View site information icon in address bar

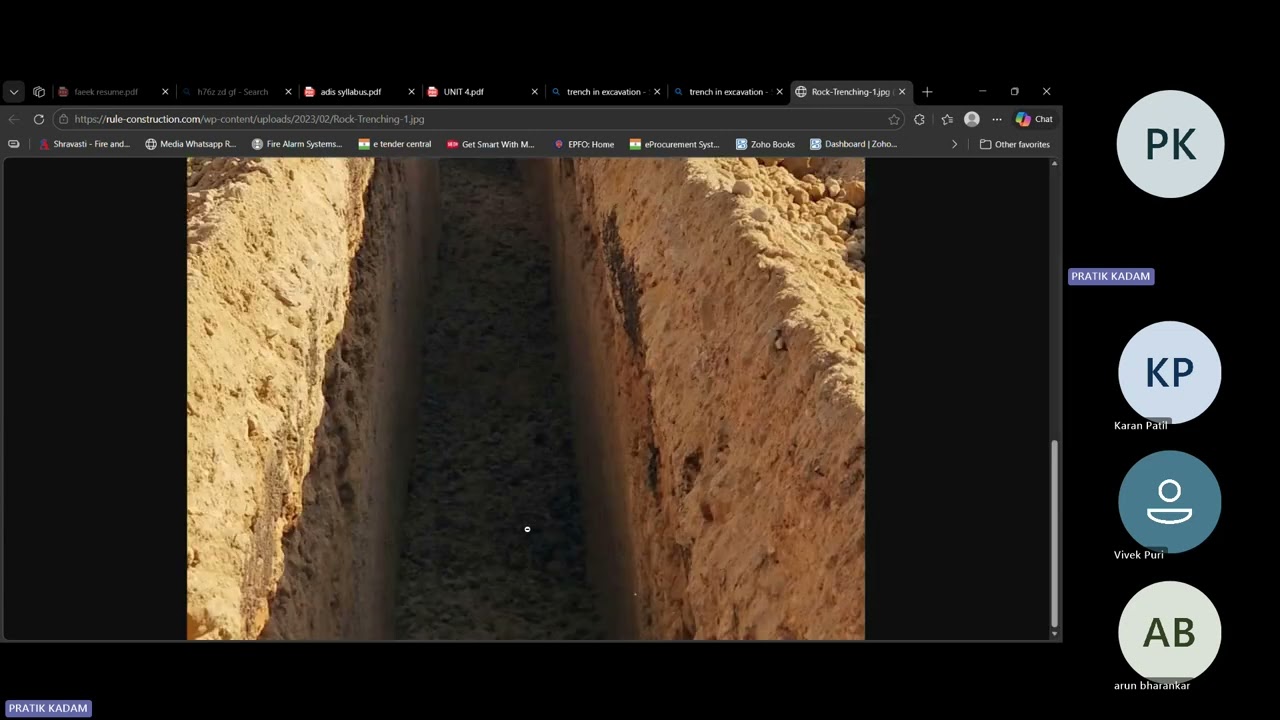coord(63,119)
